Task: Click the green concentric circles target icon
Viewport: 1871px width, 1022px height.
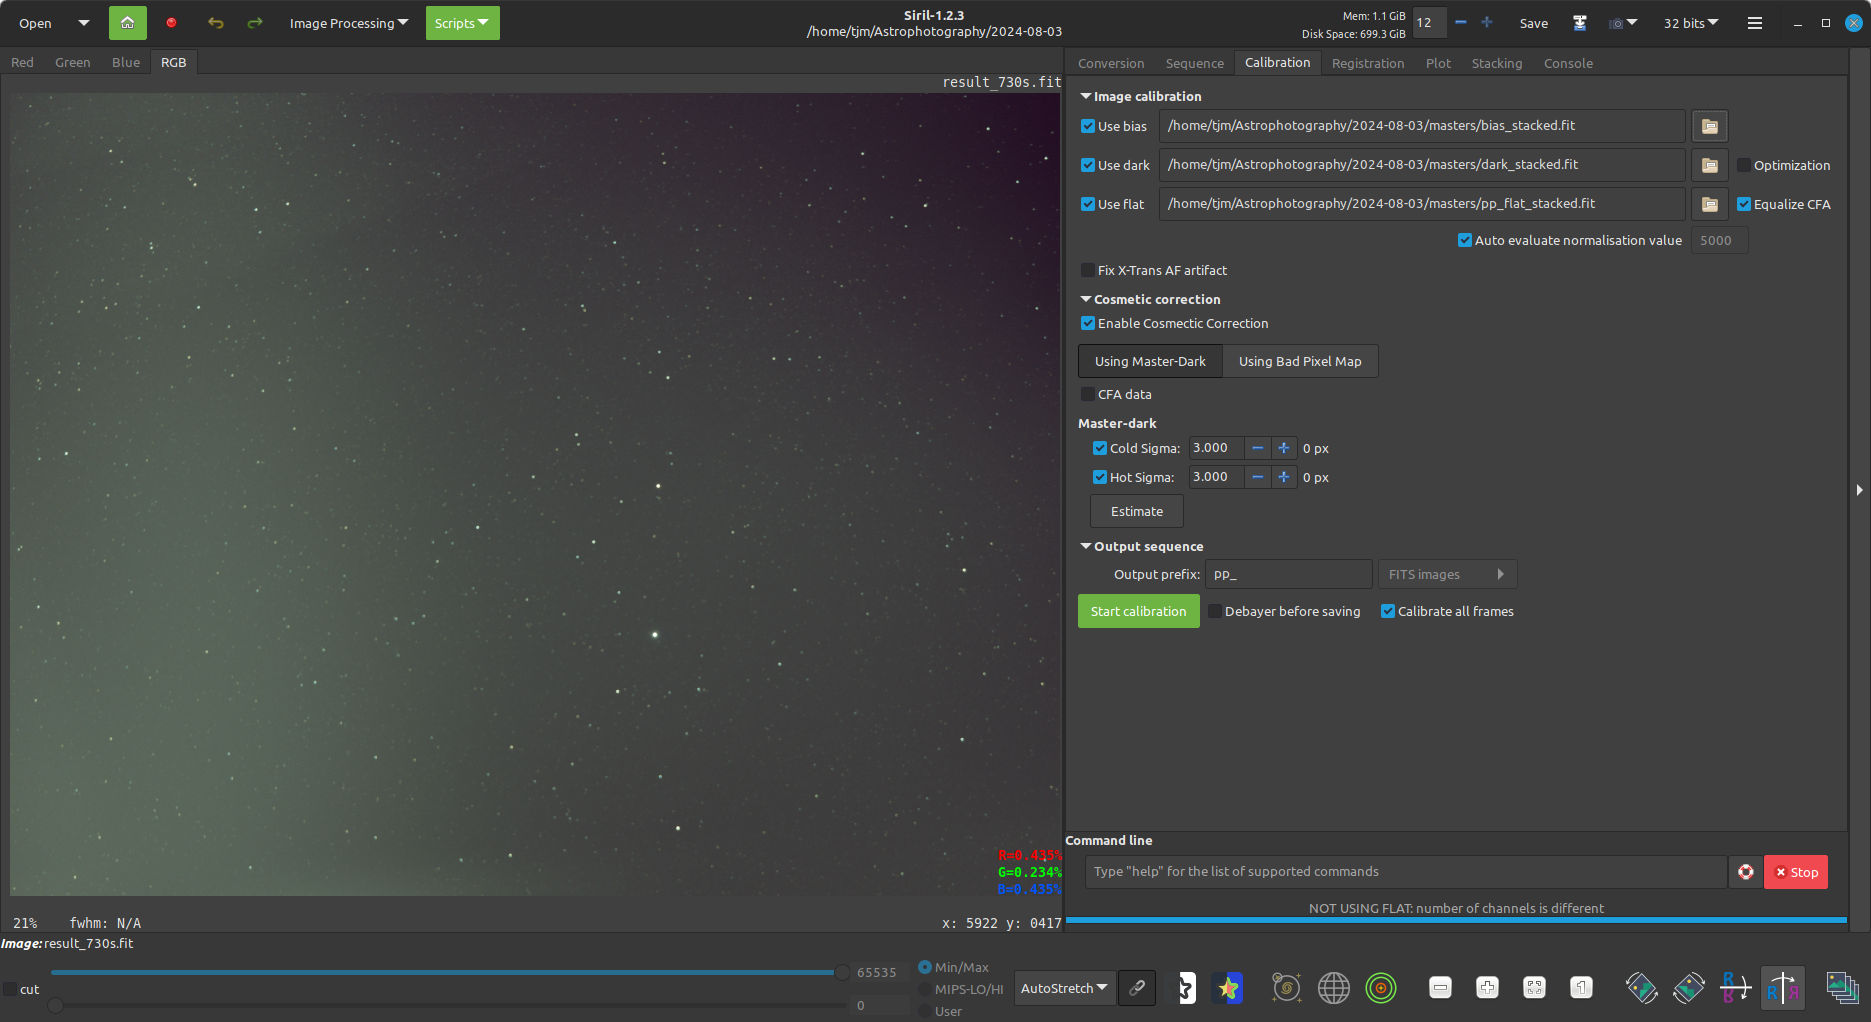Action: (x=1381, y=988)
